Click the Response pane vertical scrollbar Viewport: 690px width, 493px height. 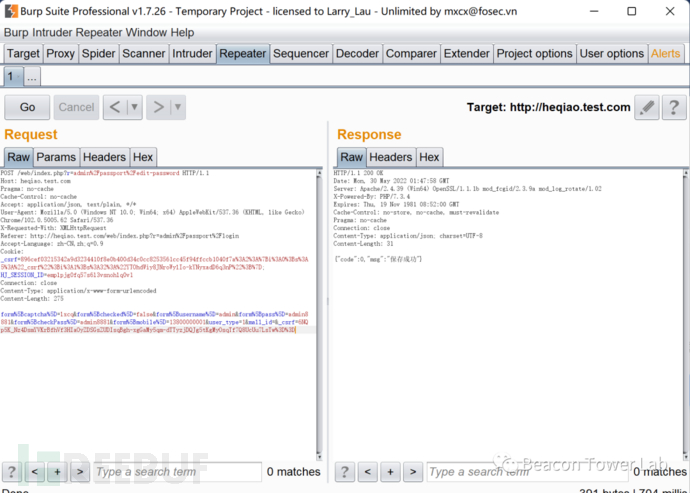click(686, 315)
